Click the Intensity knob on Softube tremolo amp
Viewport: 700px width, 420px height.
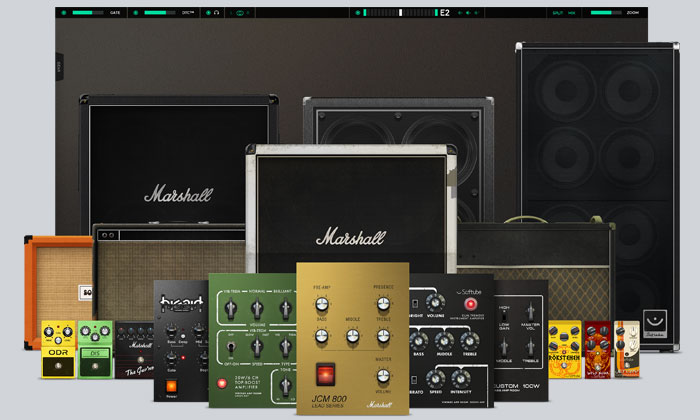tap(461, 379)
